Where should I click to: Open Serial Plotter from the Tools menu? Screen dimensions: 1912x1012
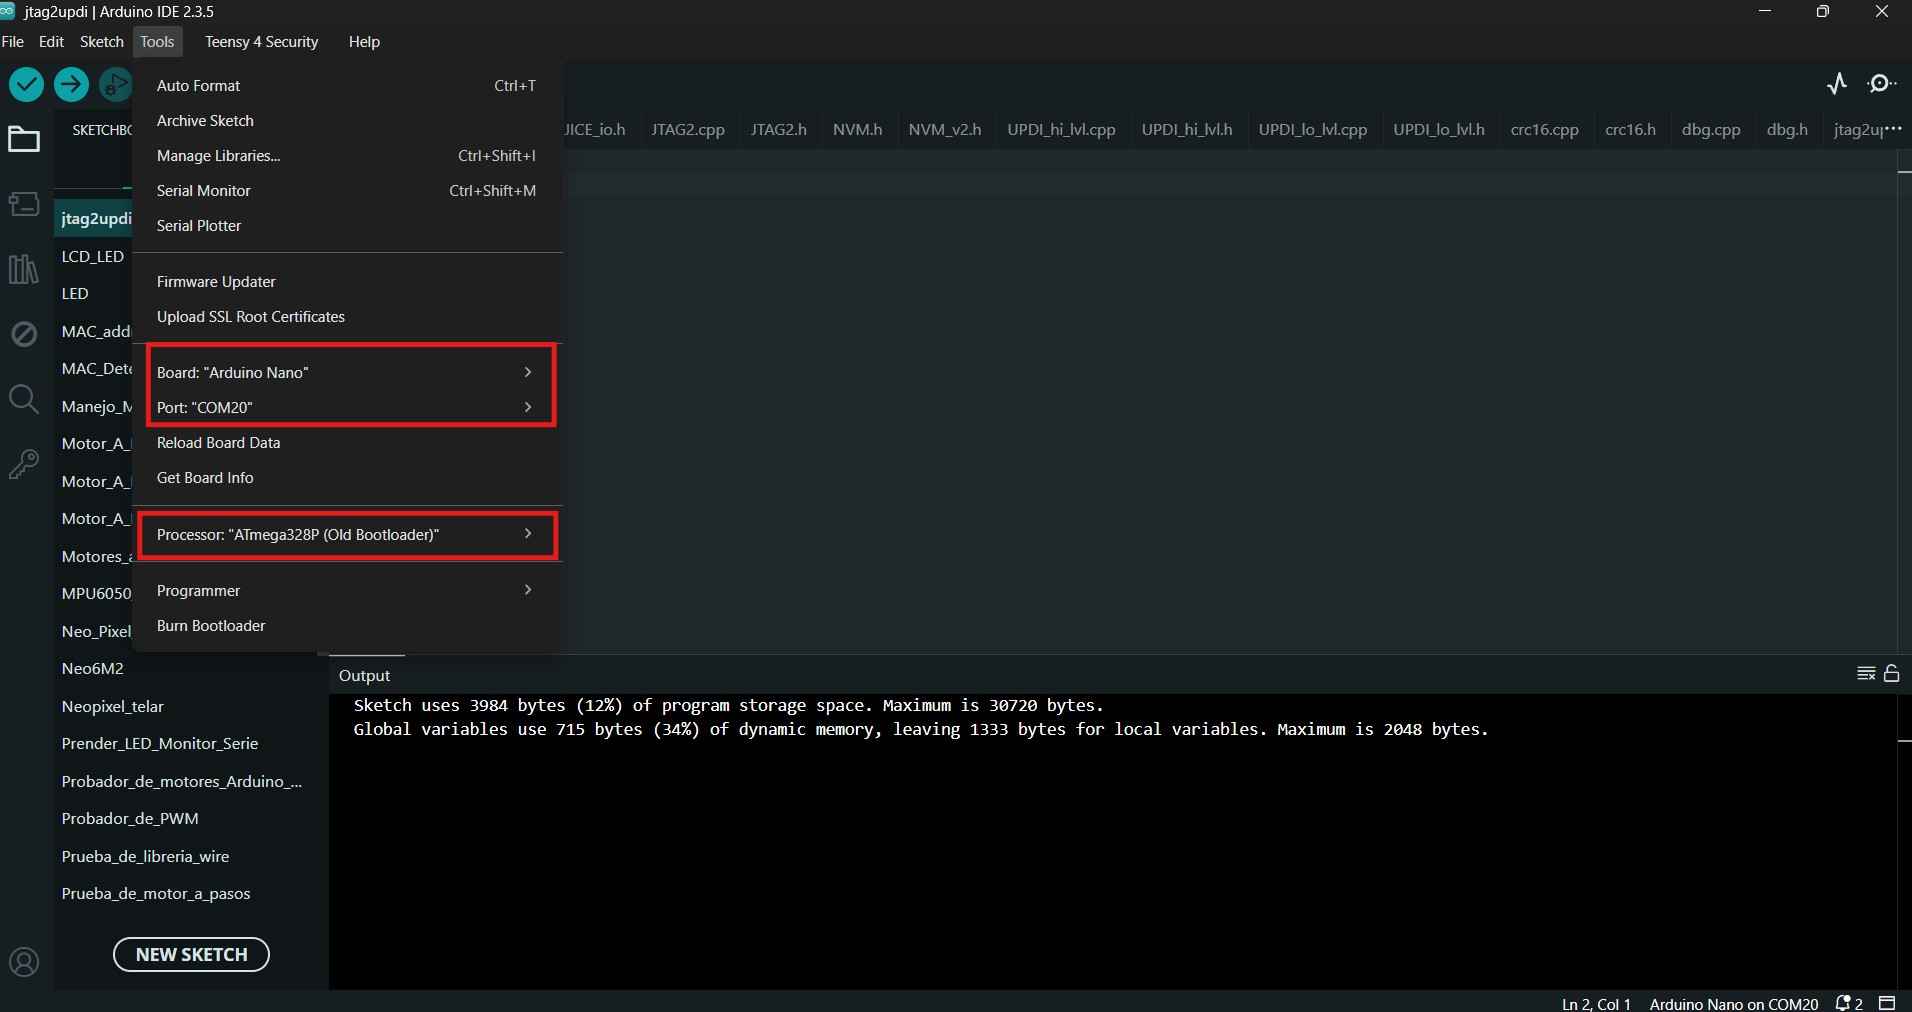click(x=346, y=226)
